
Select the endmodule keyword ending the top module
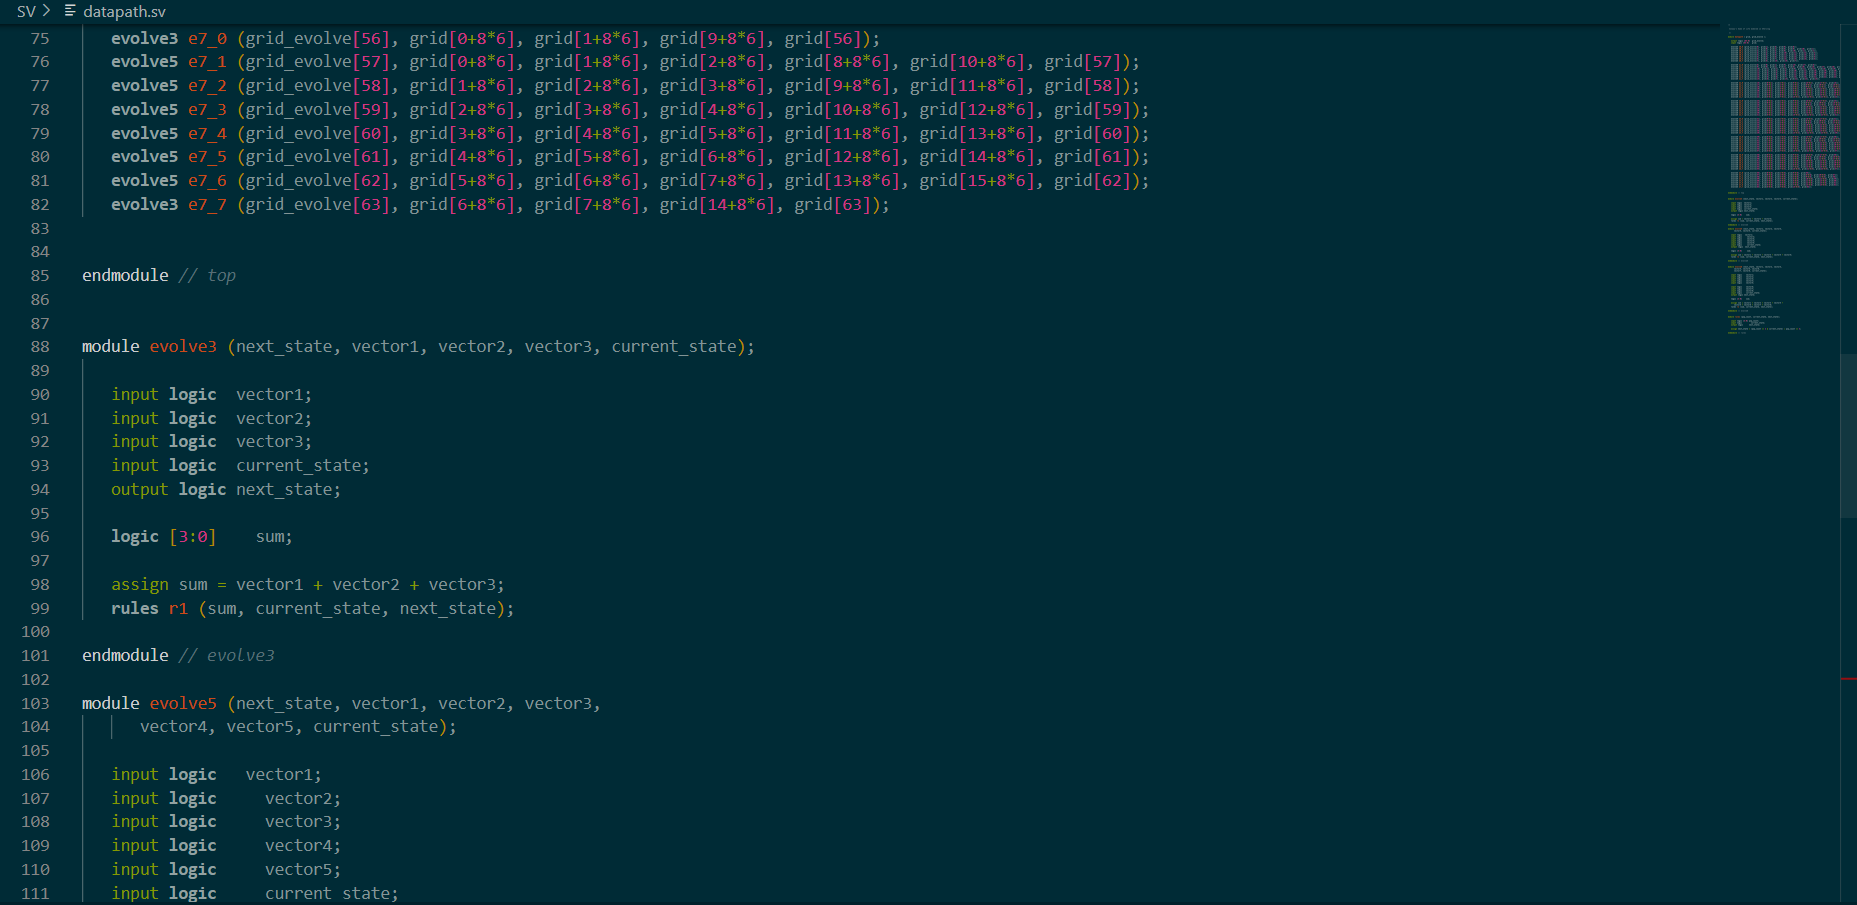tap(124, 275)
